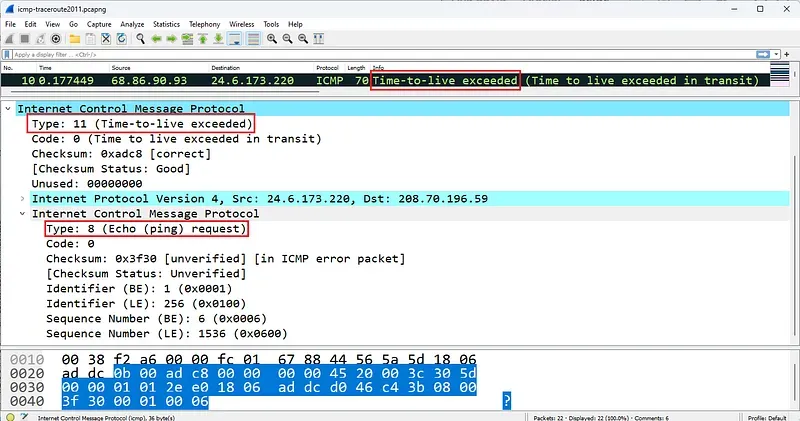
Task: Select 'Identifier (BE): 1 (0x0001)' field
Action: tap(139, 288)
